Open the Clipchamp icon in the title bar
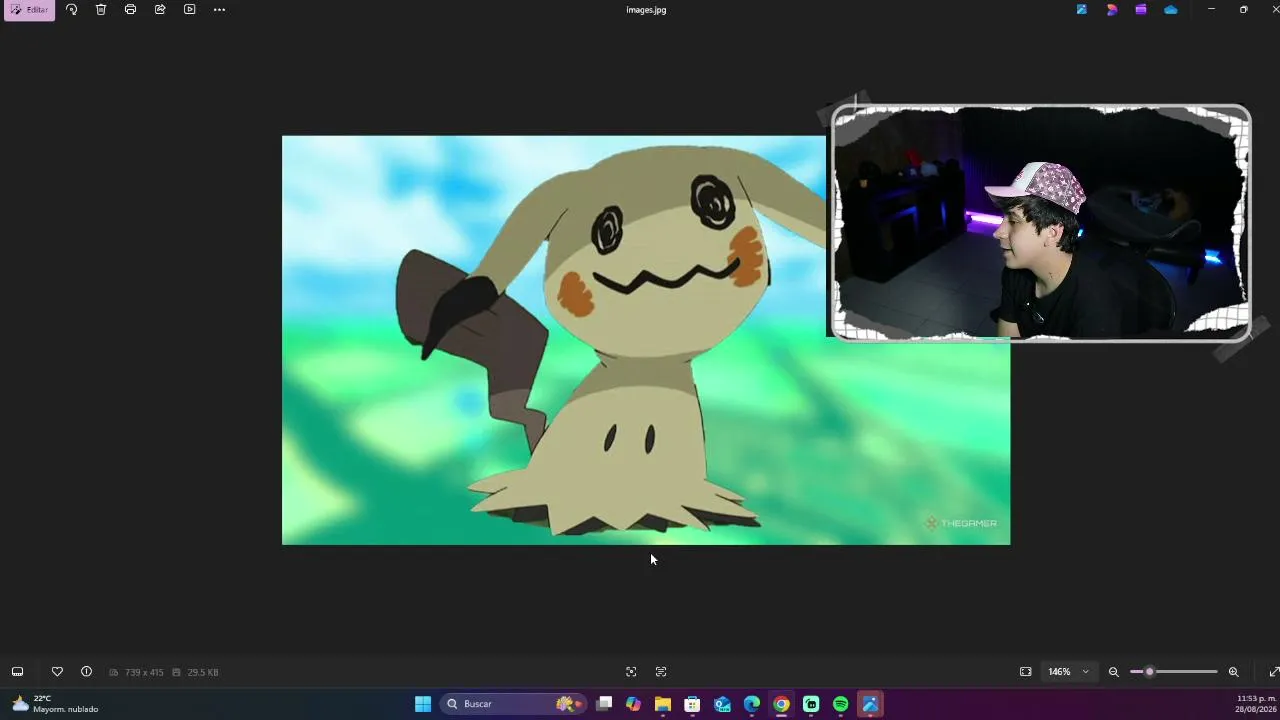 (1140, 10)
